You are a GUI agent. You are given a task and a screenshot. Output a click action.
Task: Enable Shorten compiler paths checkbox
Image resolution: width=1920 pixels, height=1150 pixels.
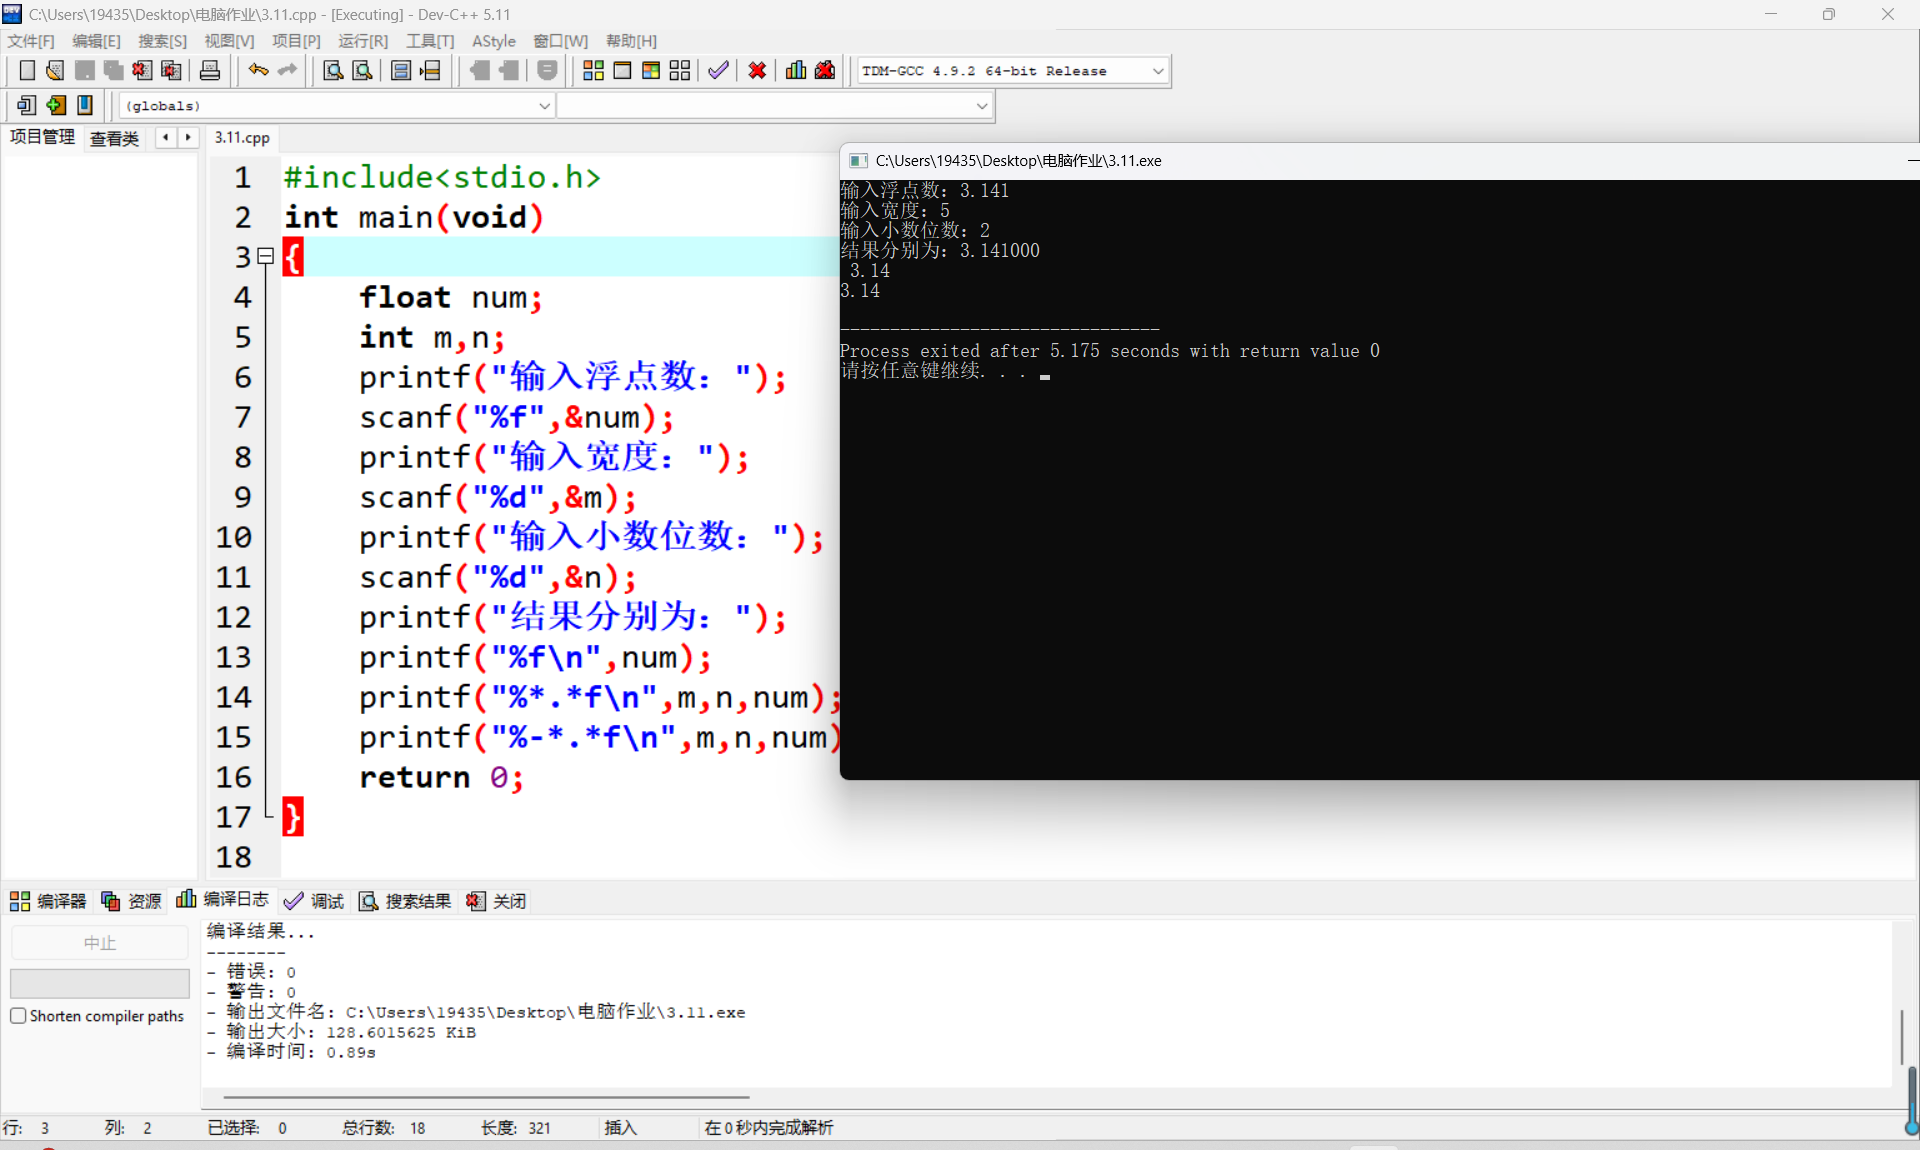[18, 1016]
